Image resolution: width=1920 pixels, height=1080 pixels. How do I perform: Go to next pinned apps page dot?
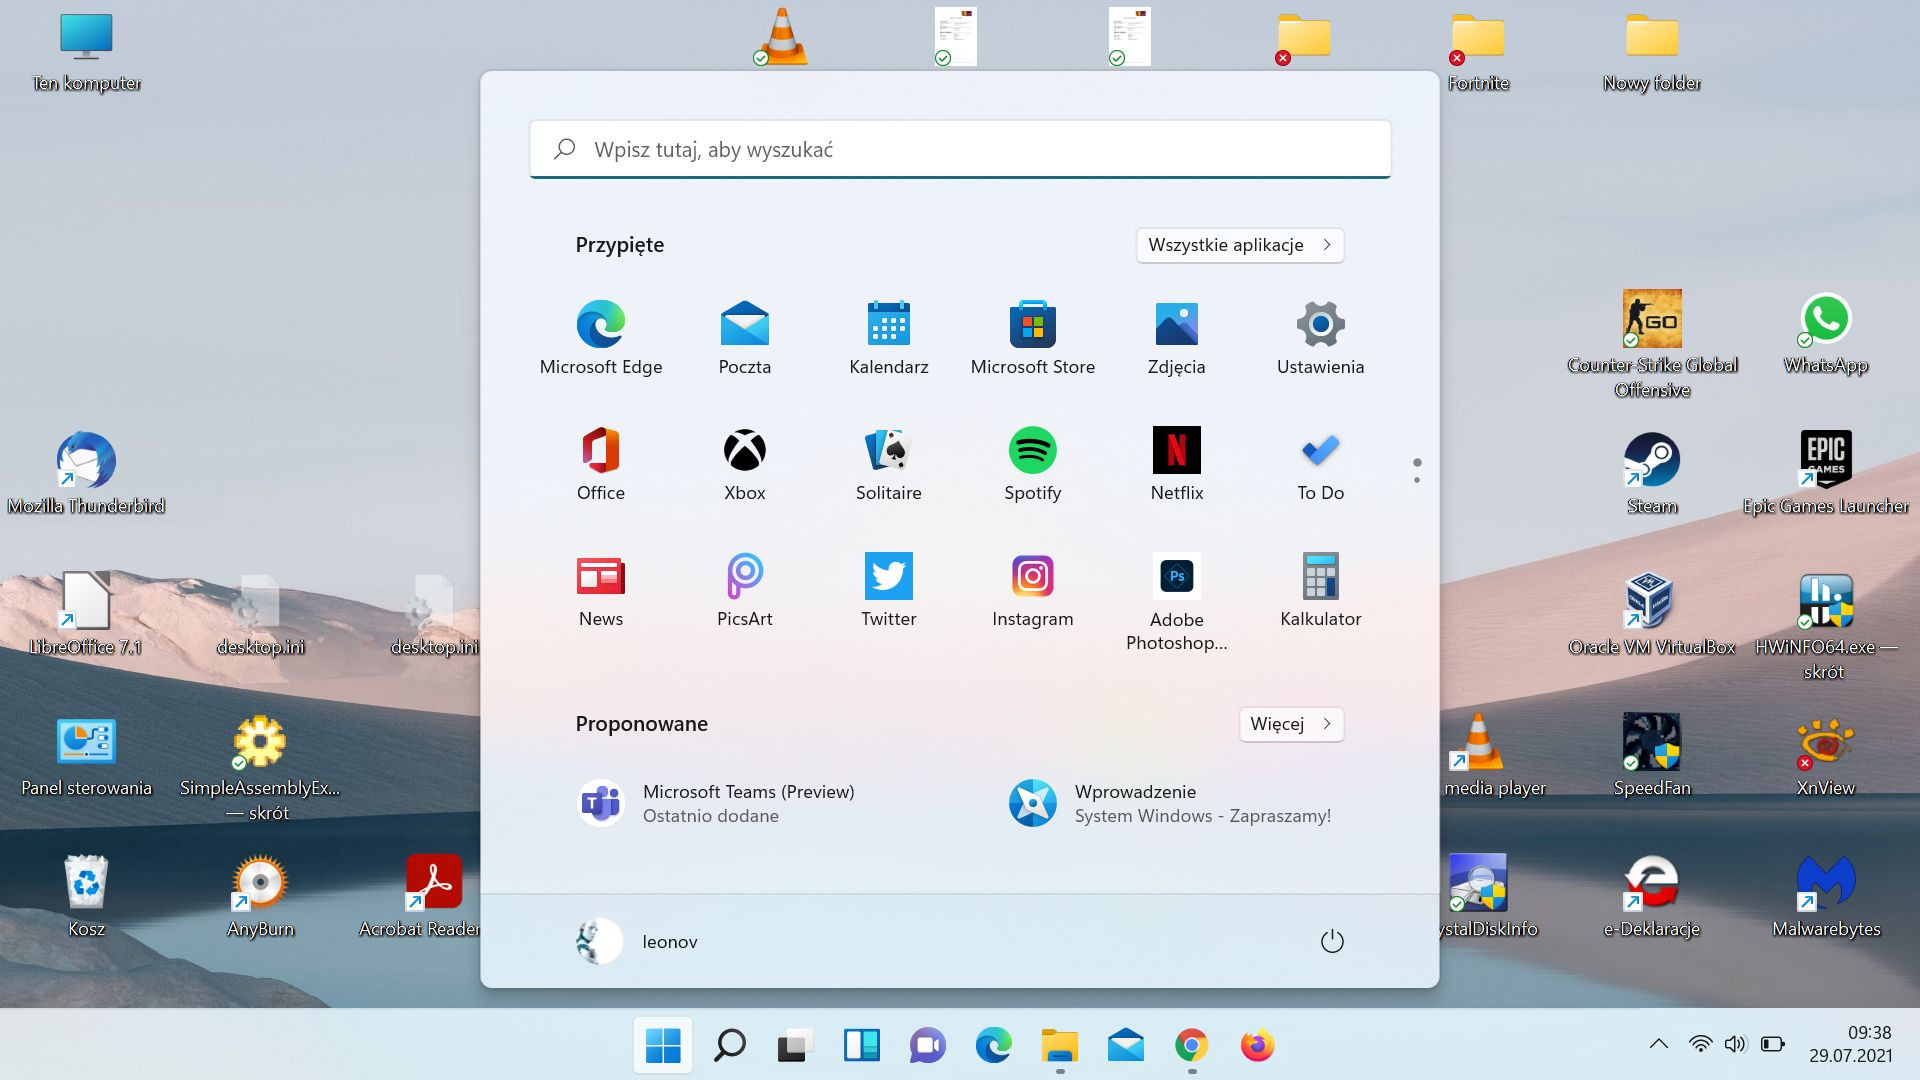tap(1417, 481)
